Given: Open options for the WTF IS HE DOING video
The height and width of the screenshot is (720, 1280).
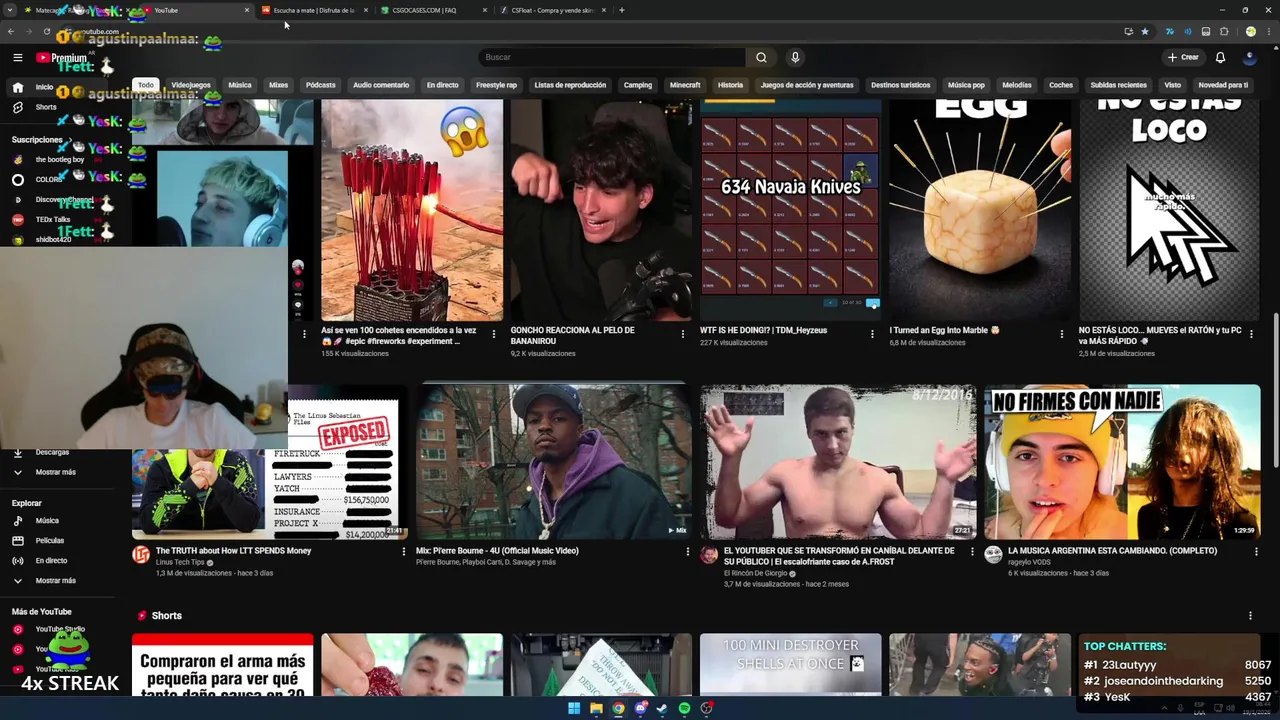Looking at the screenshot, I should pyautogui.click(x=872, y=334).
